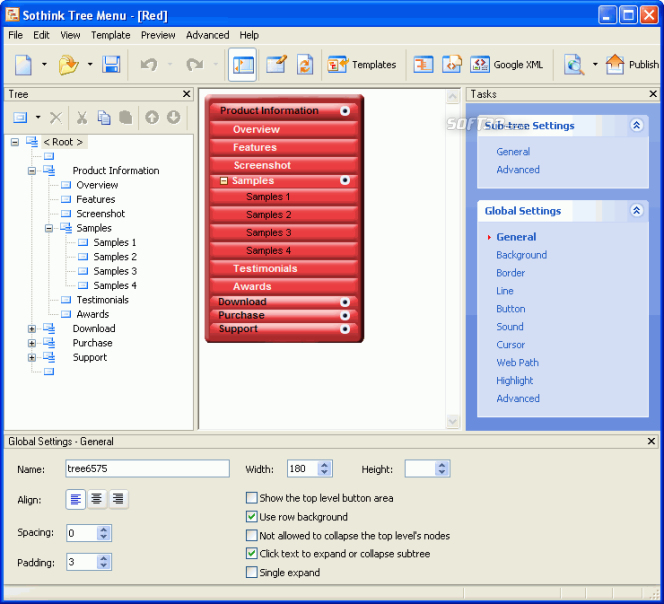Click the Save floppy disk icon
Screen dimensions: 664x604
pyautogui.click(x=111, y=65)
